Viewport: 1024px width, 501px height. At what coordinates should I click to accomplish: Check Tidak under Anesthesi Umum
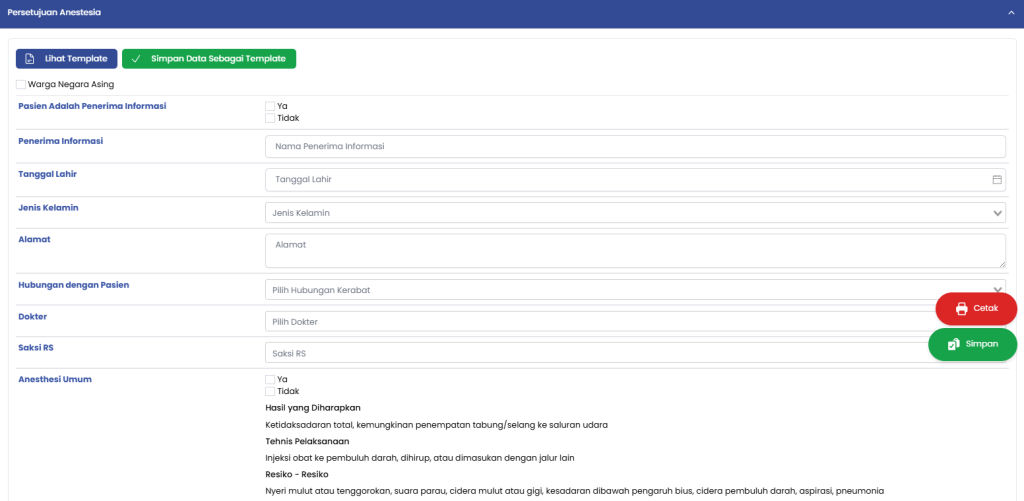coord(270,391)
